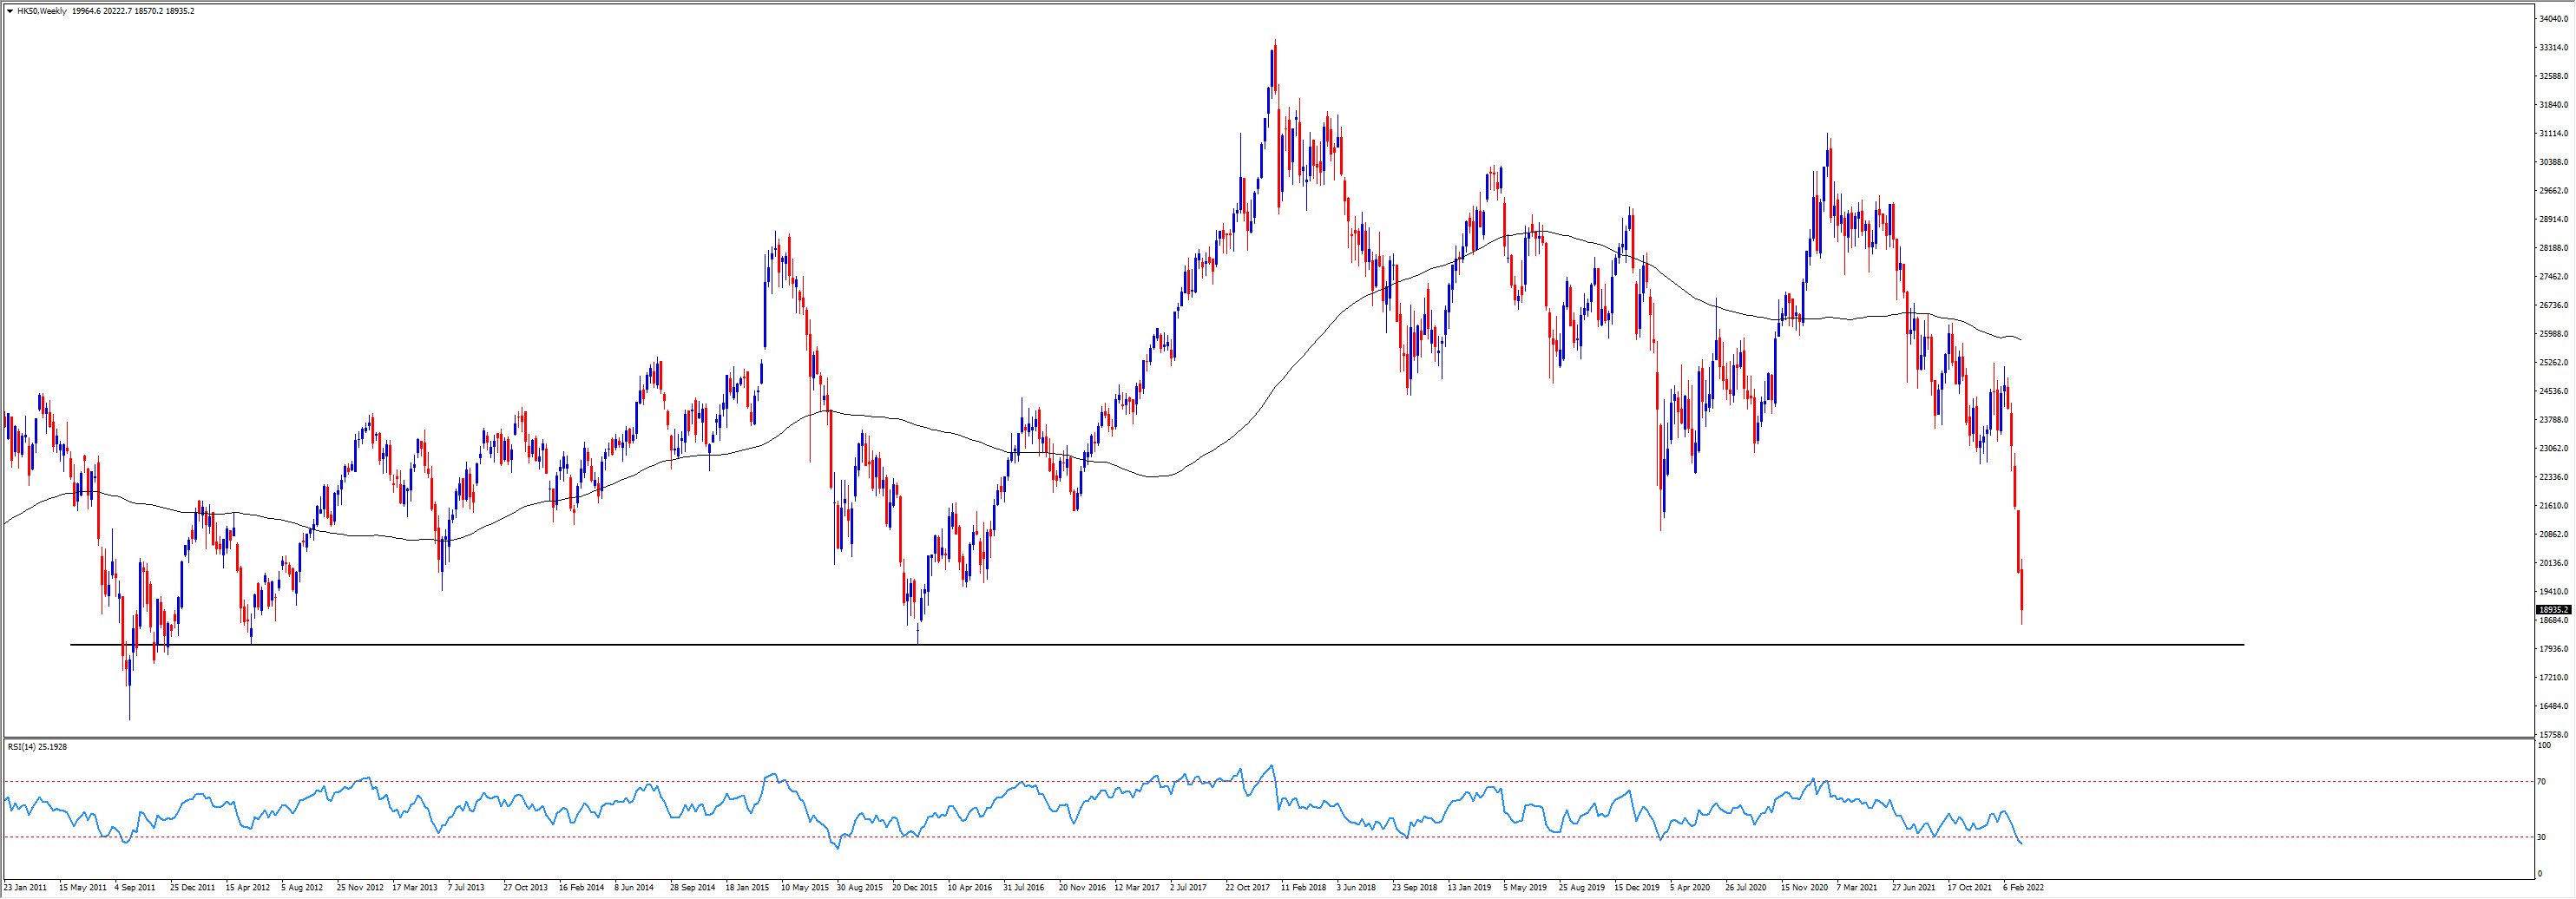Click the current price tag 18935.2
2576x899 pixels.
coord(2553,610)
